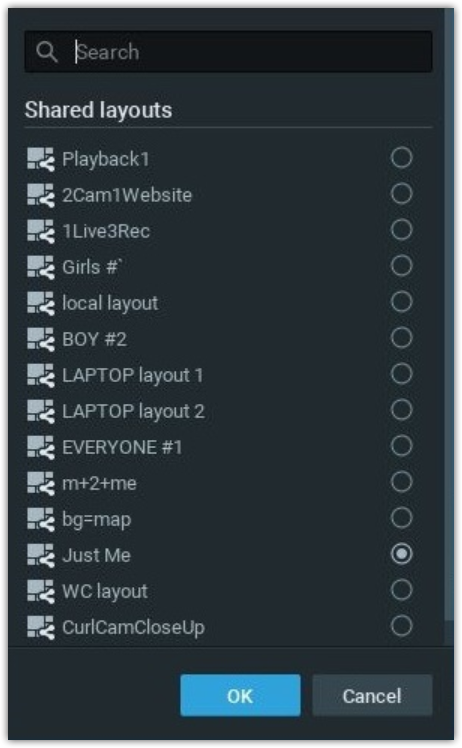This screenshot has height=748, width=462.
Task: Click the layout icon beside CurlCamCloseUp
Action: coord(41,627)
